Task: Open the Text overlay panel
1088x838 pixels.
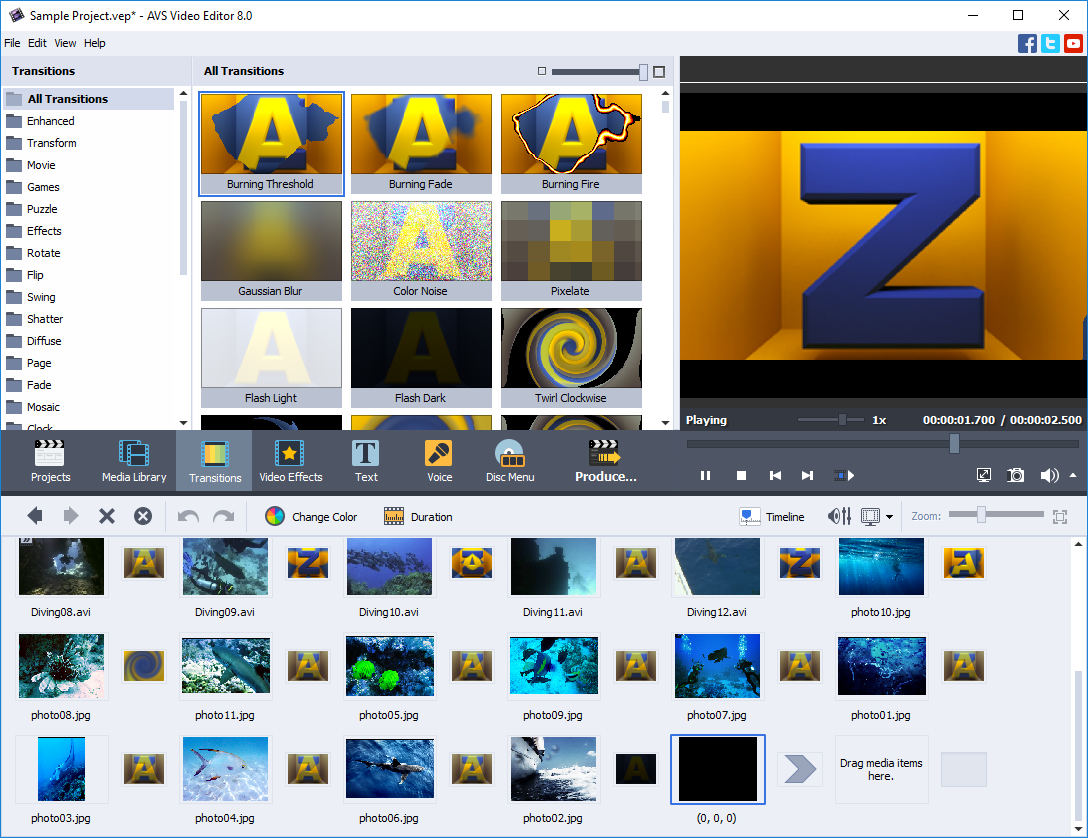Action: [365, 459]
